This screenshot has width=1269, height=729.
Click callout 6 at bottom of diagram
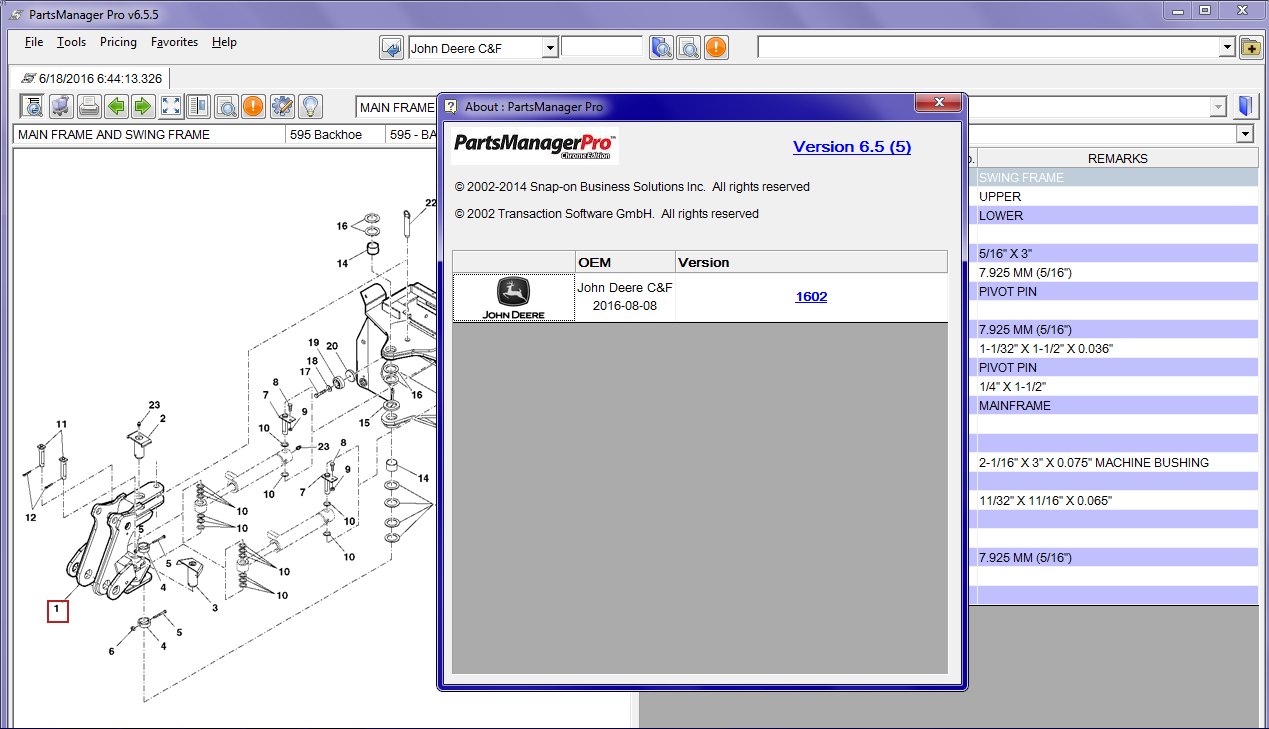[112, 651]
